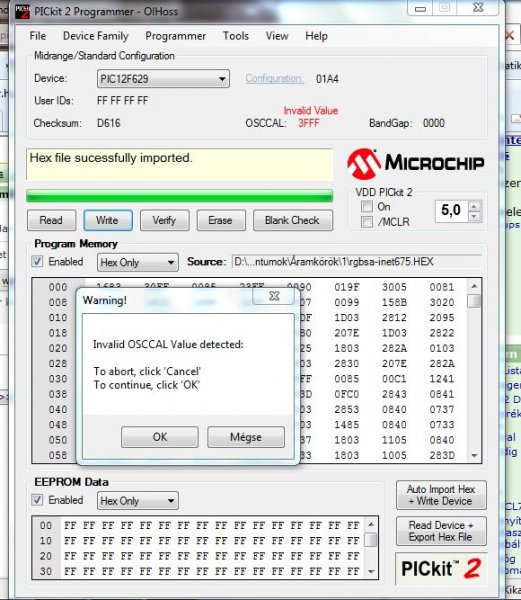Click the OSCCAL value 3FFF
Viewport: 521px width, 600px height.
[x=308, y=123]
